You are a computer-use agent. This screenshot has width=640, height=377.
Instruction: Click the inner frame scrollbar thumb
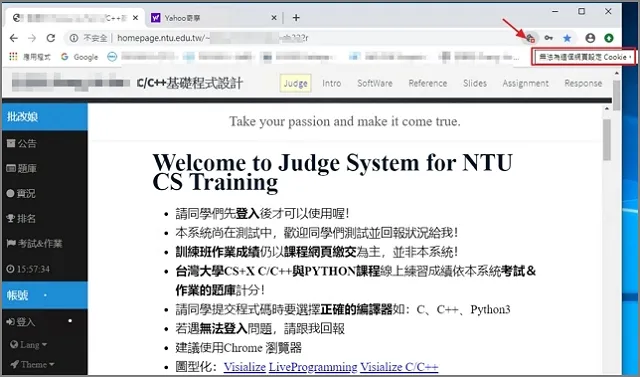(607, 140)
